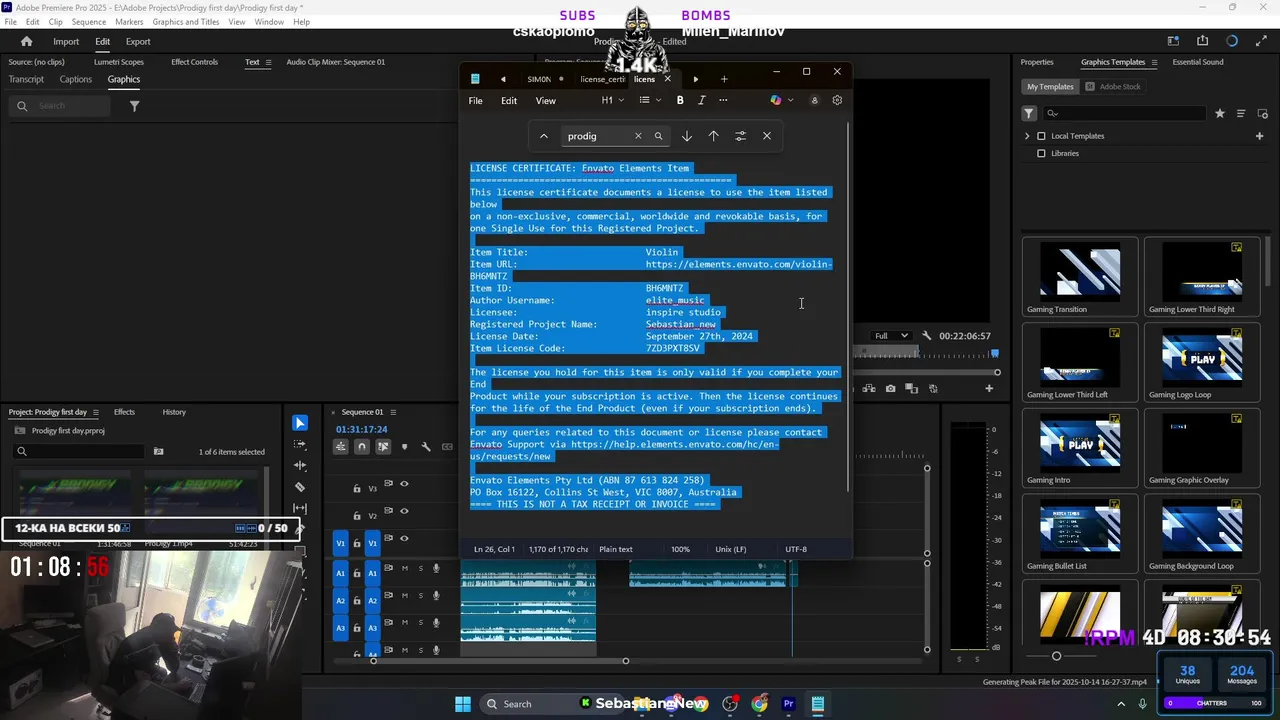Select the Razor tool

[300, 487]
